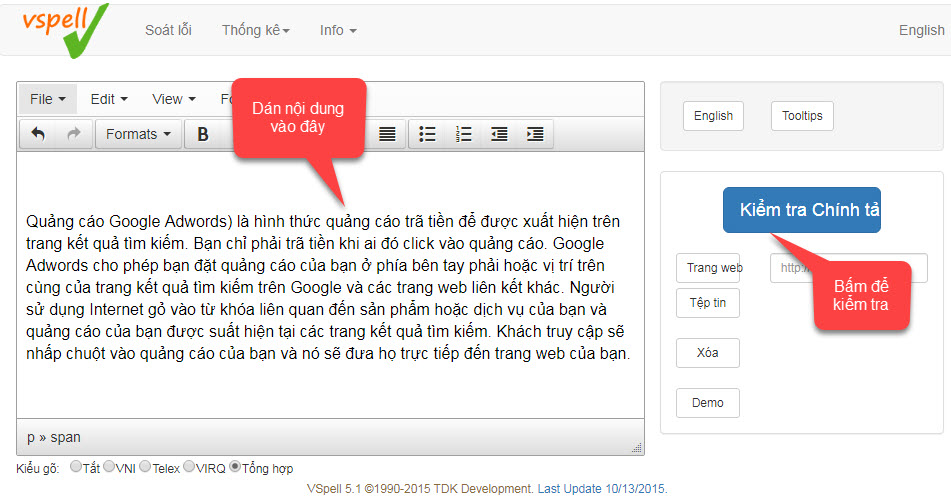Click the 'Kiểu gõ:' label

click(38, 469)
